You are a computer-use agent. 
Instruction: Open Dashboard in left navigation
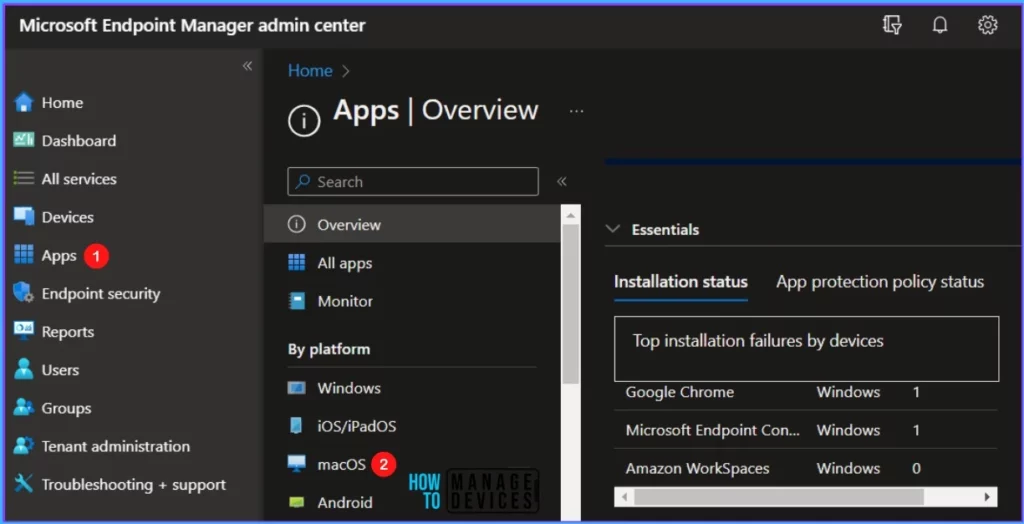pos(79,140)
